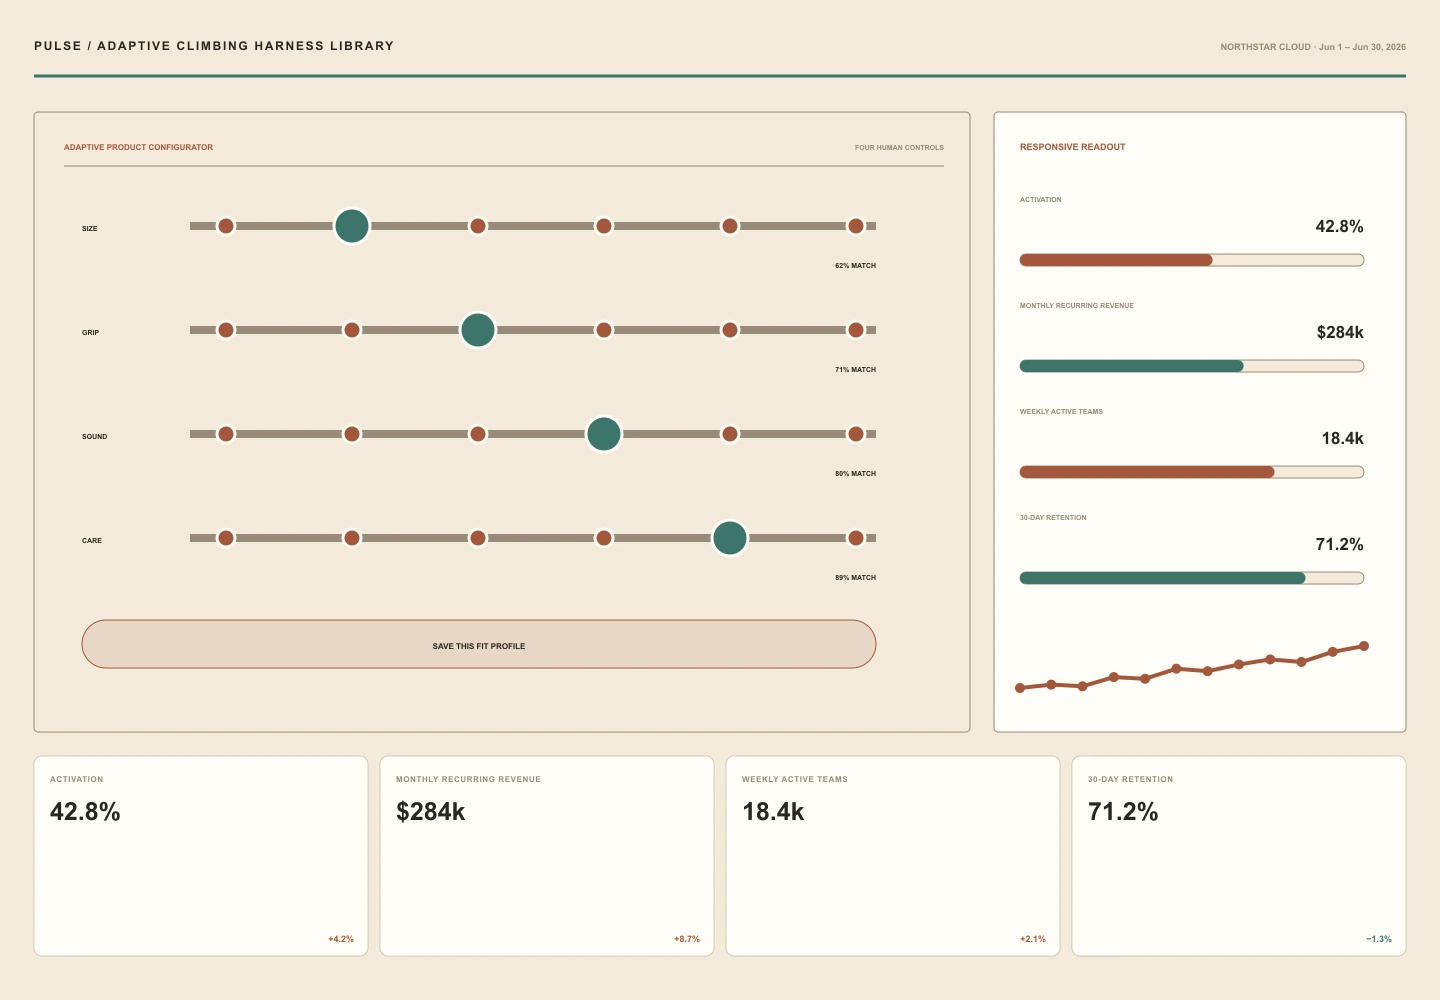Set CARE slider to last stop
Image resolution: width=1440 pixels, height=1000 pixels.
pos(856,538)
